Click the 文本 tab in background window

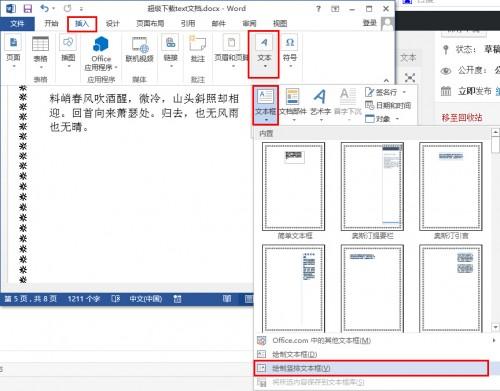click(x=408, y=58)
